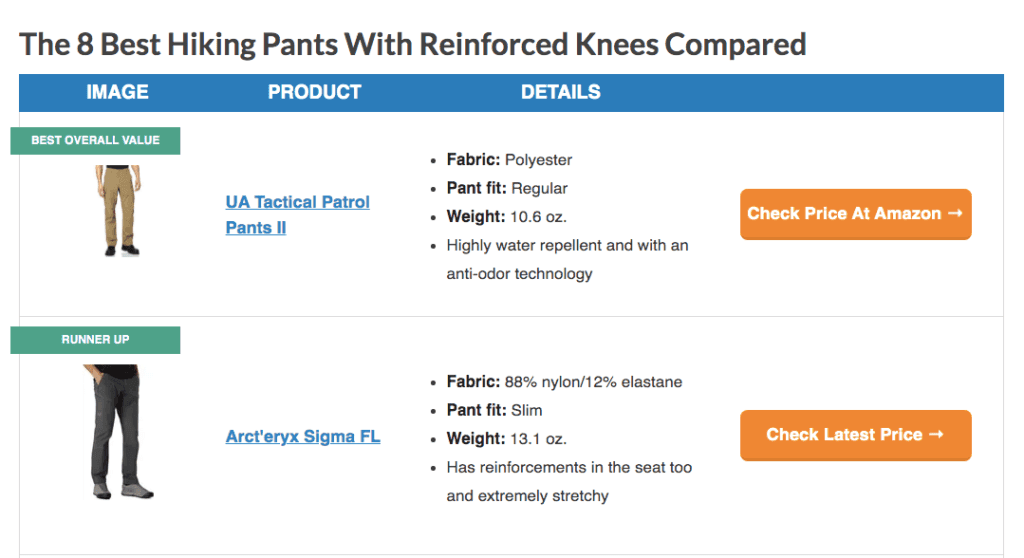Screen dimensions: 1024x558
Task: Click the IMAGE column header
Action: [117, 92]
